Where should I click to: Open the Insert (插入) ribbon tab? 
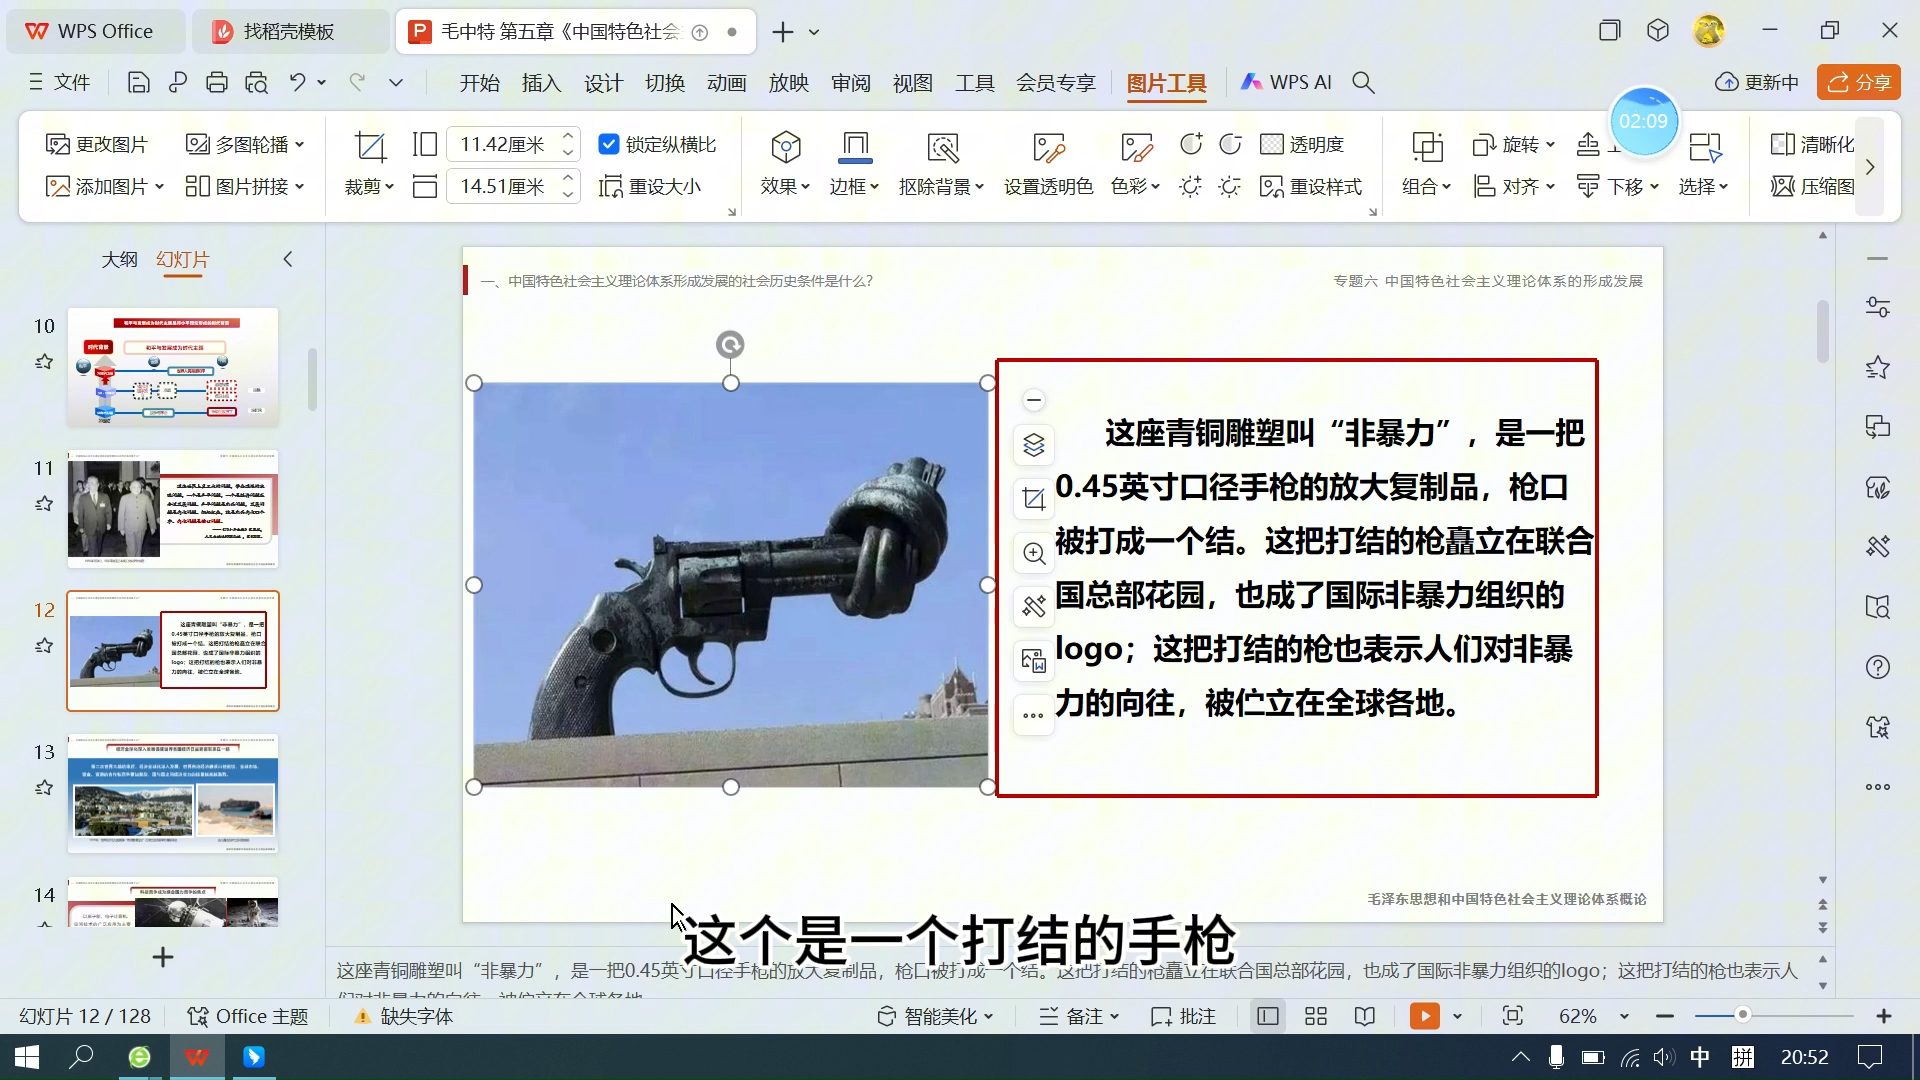(x=541, y=83)
